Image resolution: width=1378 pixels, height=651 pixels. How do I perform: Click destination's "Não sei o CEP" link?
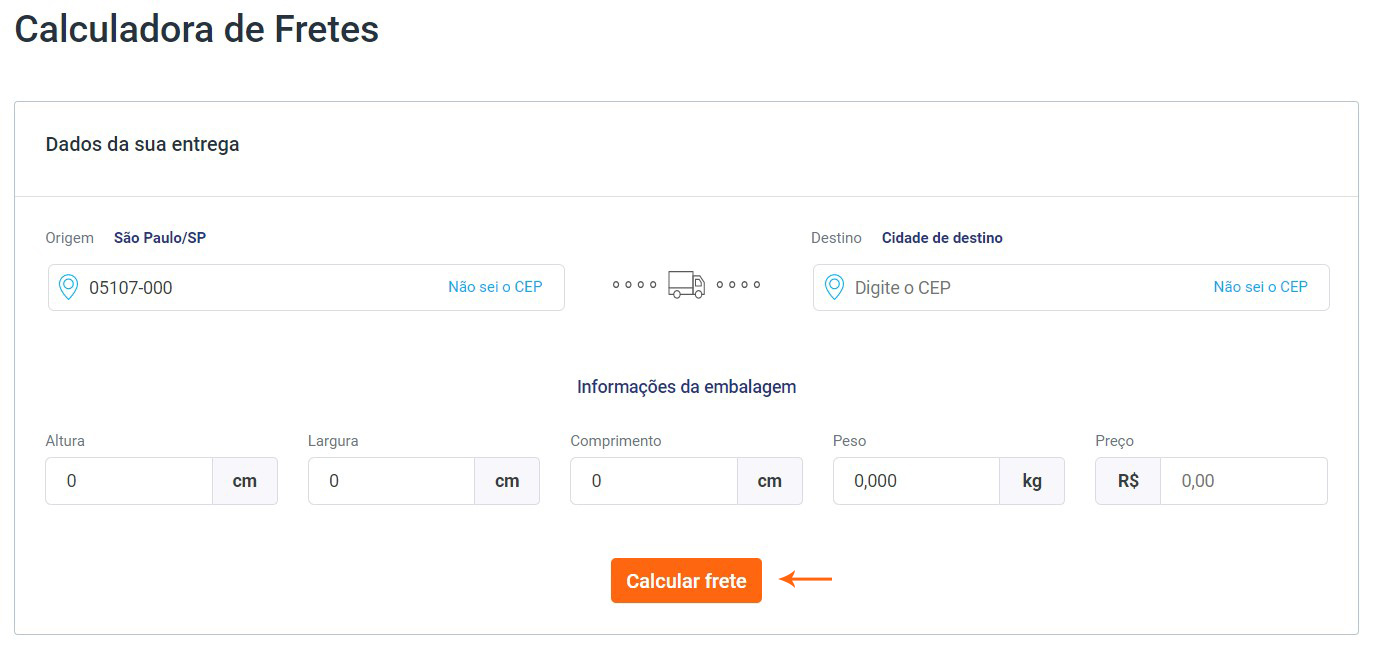[1260, 287]
